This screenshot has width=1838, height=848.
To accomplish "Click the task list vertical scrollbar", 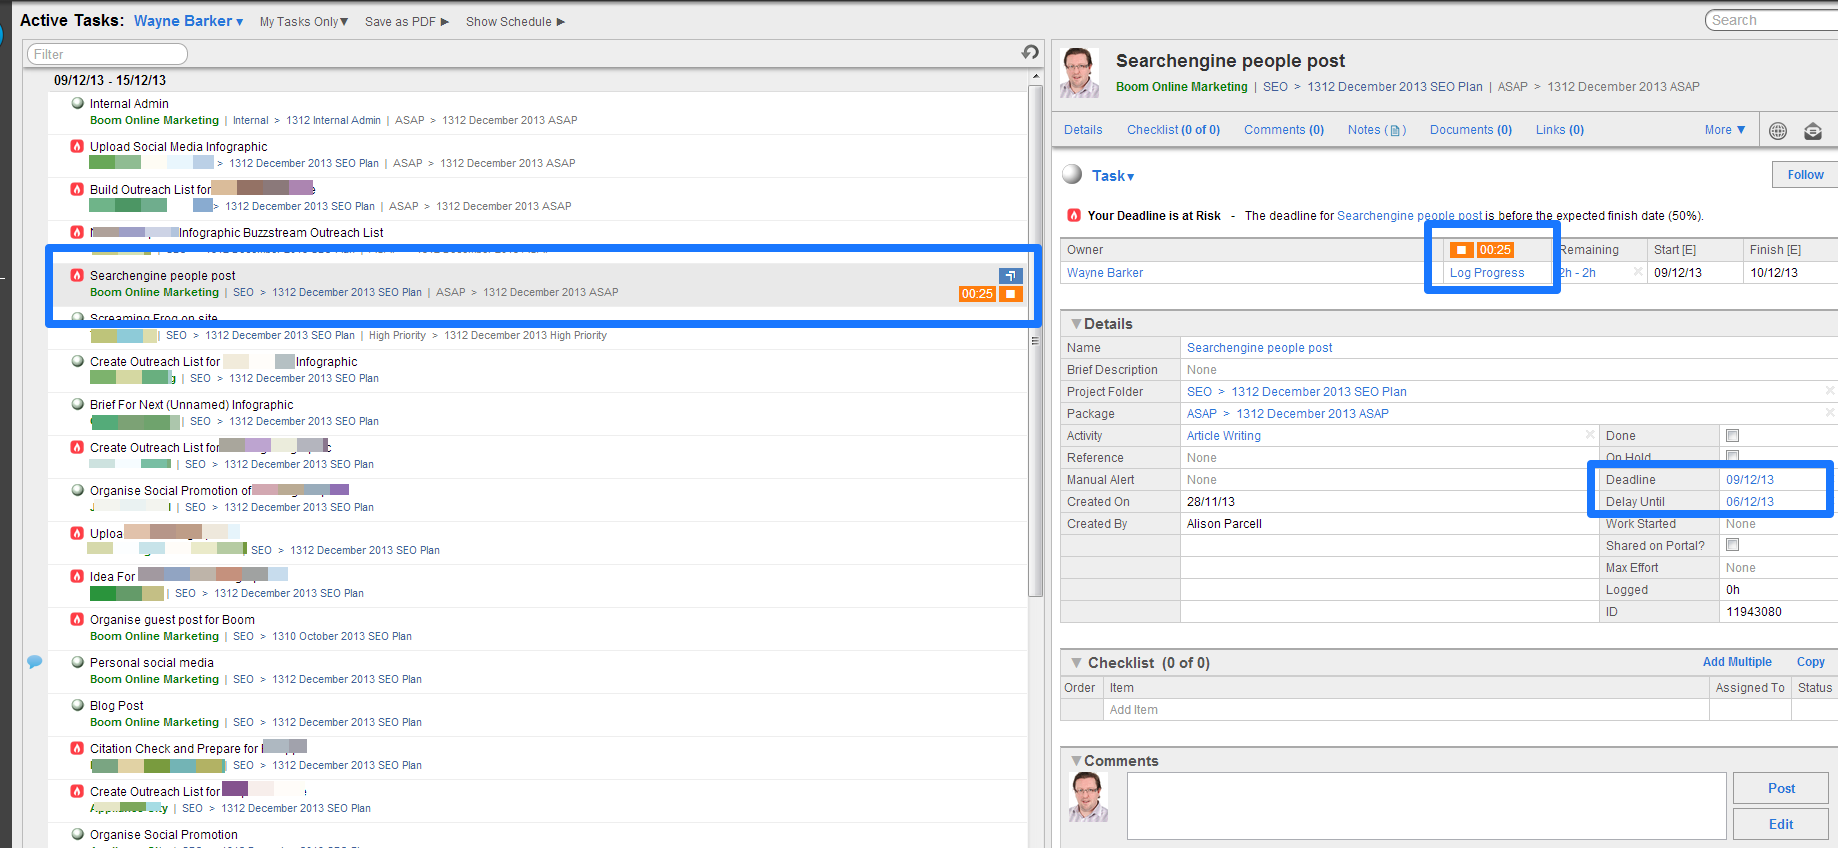I will (x=1035, y=340).
